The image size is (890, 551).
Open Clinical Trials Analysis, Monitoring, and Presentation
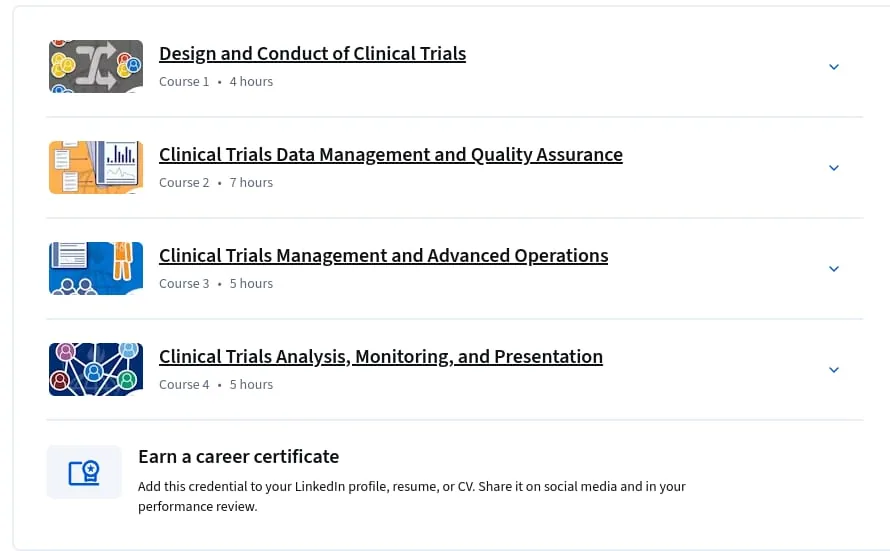381,356
